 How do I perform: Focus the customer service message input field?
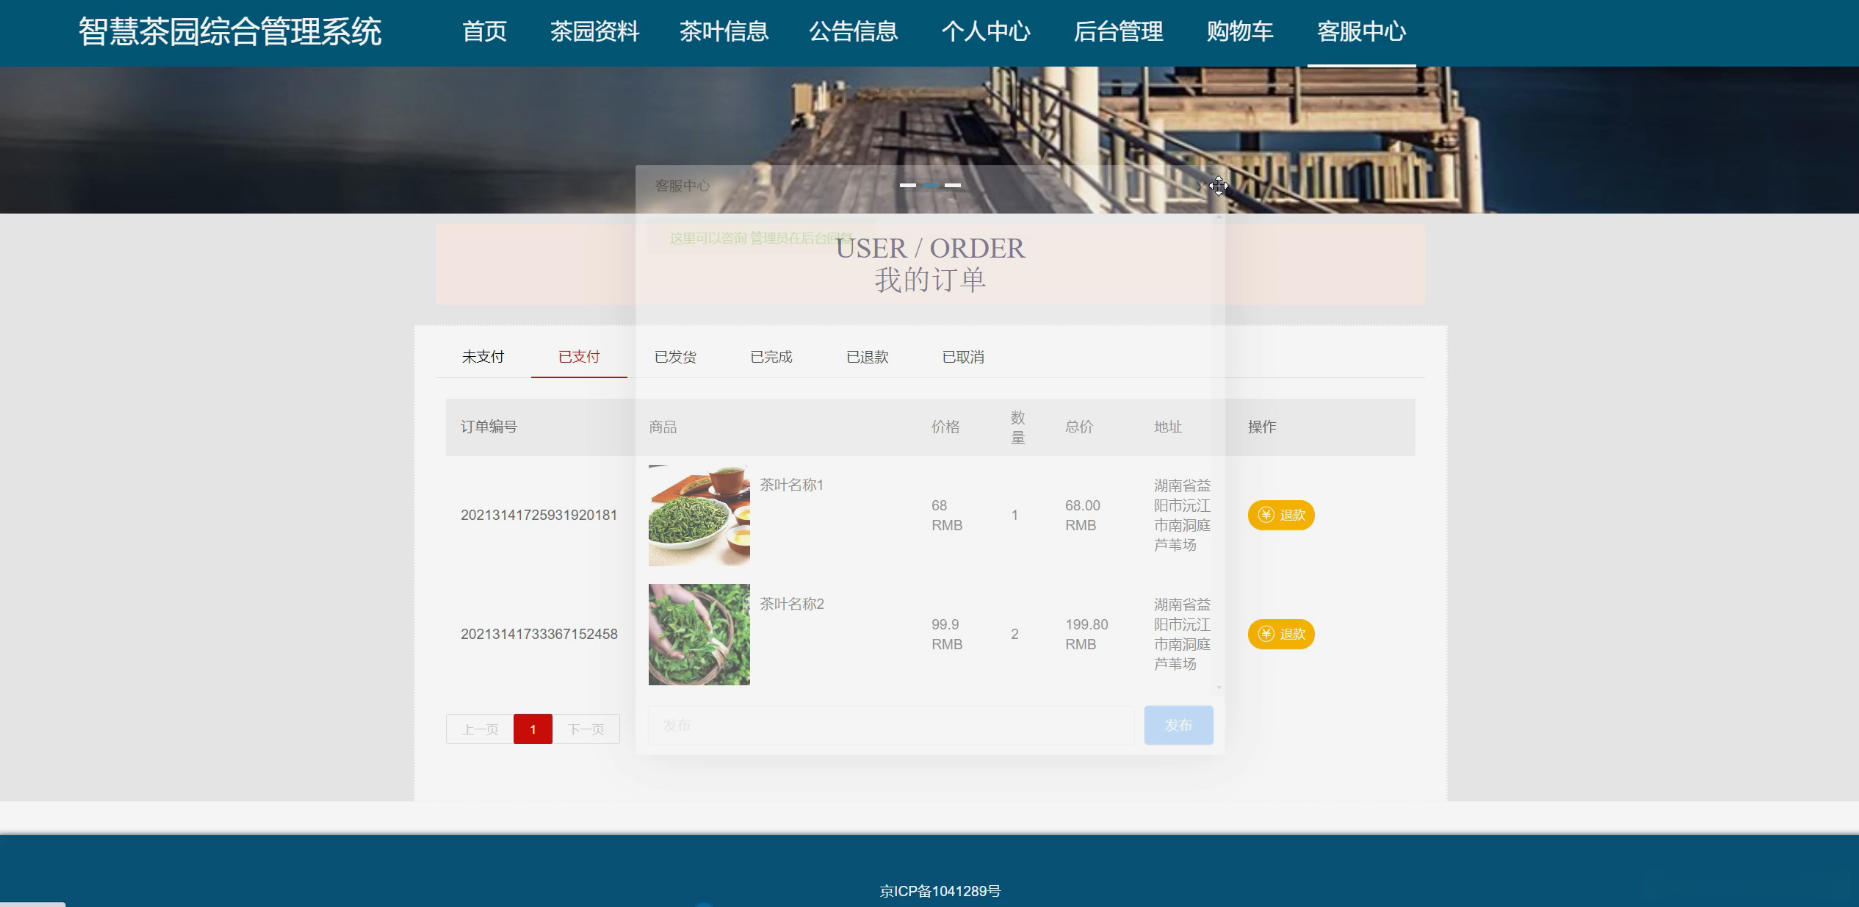[891, 725]
